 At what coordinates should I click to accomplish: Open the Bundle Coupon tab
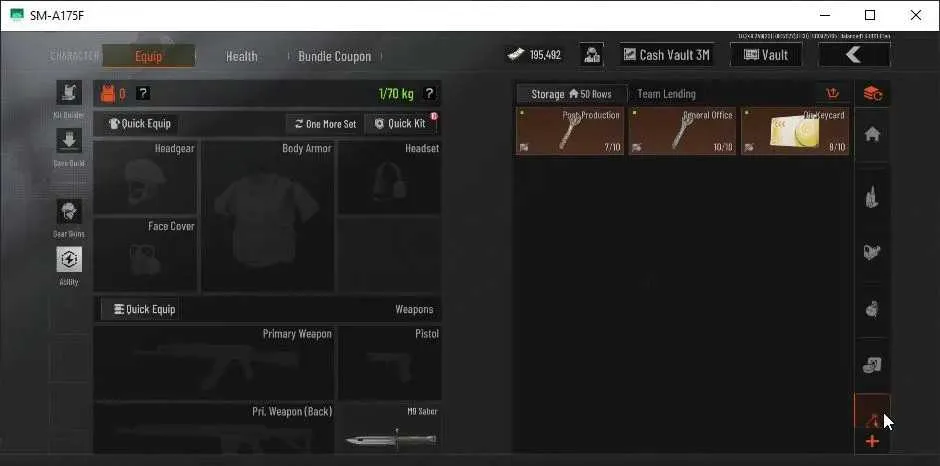(x=335, y=56)
